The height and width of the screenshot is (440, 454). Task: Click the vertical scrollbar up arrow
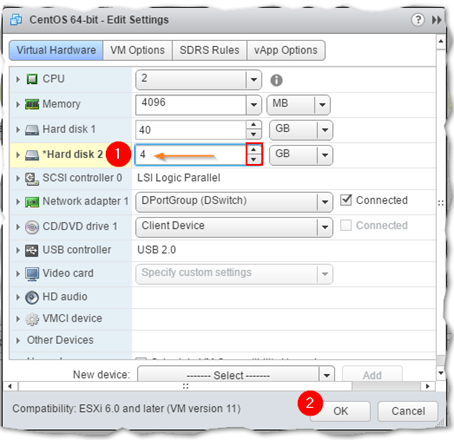441,41
